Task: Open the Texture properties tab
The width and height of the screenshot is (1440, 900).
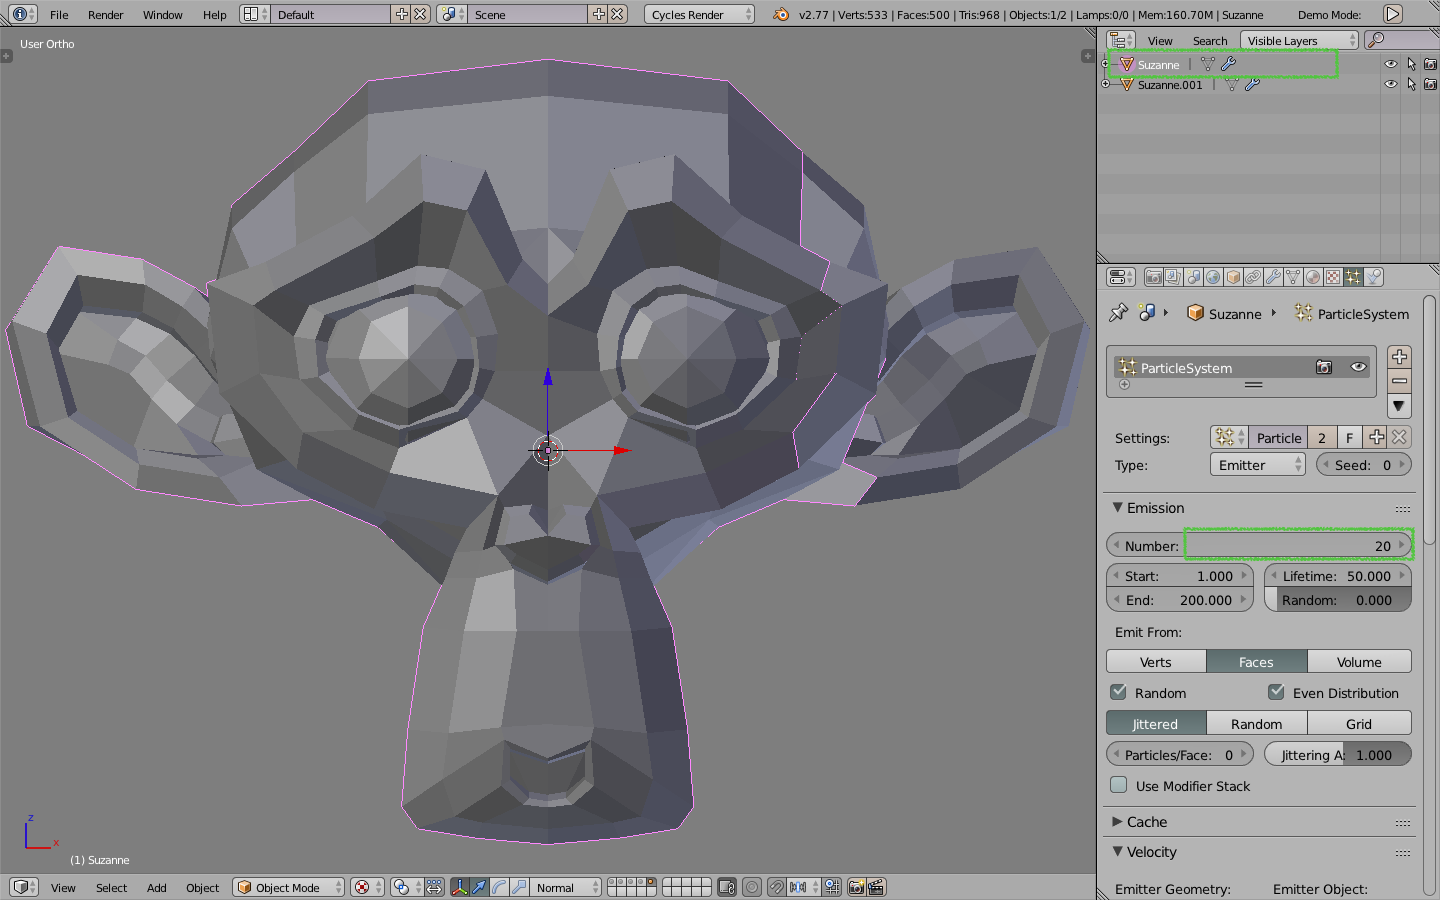Action: tap(1333, 277)
